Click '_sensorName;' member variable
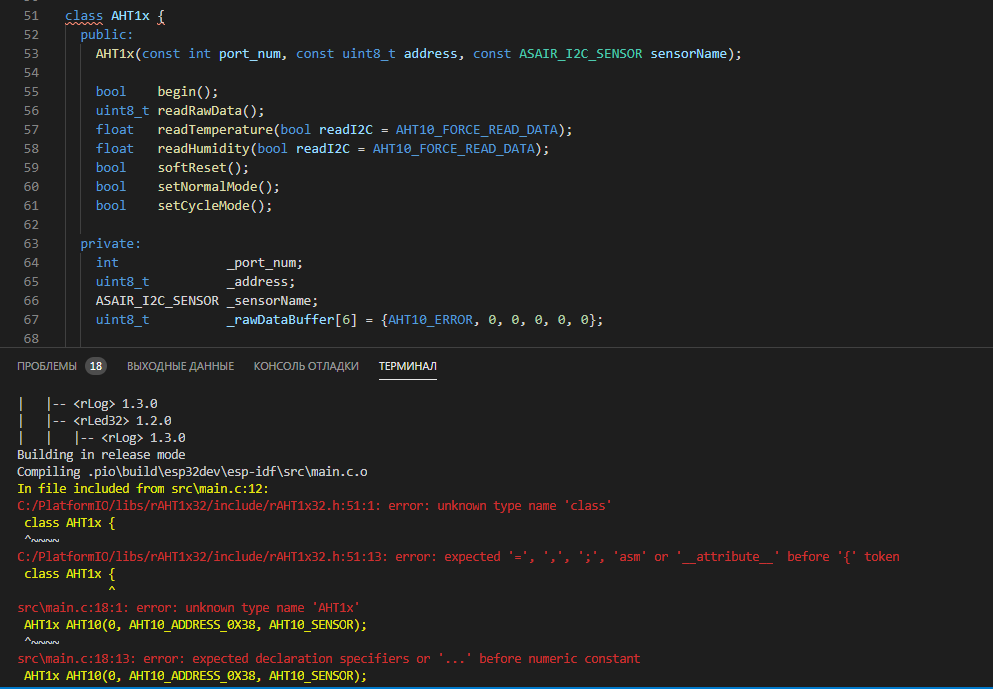Screen dimensions: 993x689 [x=272, y=301]
